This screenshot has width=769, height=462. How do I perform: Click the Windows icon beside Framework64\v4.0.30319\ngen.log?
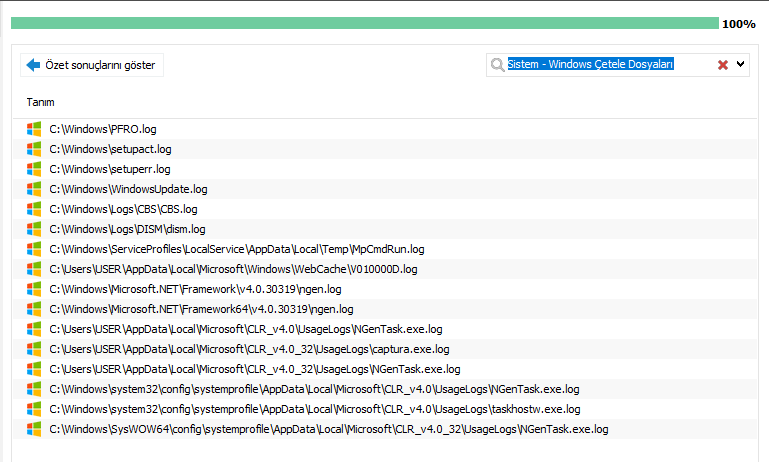pyautogui.click(x=34, y=309)
